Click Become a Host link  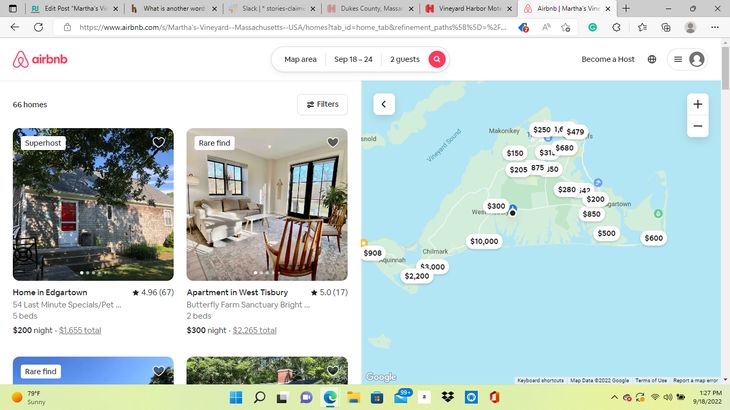pos(608,59)
